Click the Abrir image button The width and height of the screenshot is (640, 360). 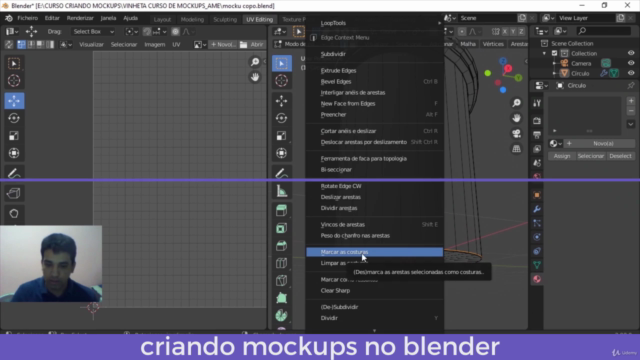(x=252, y=44)
